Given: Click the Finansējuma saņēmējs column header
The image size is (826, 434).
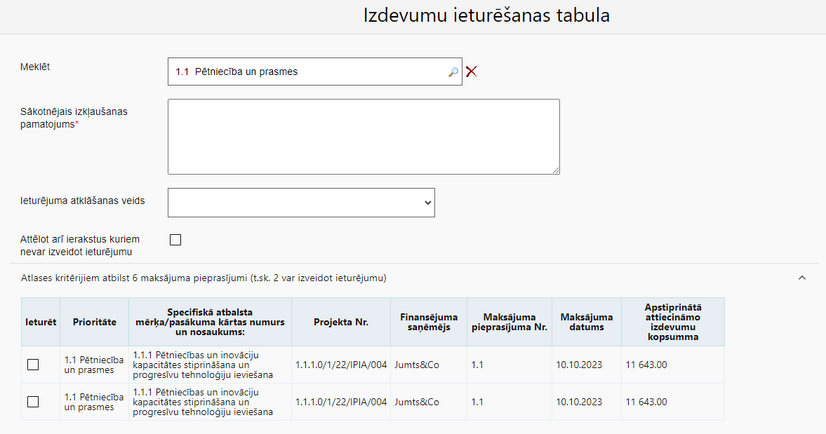Looking at the screenshot, I should 429,322.
